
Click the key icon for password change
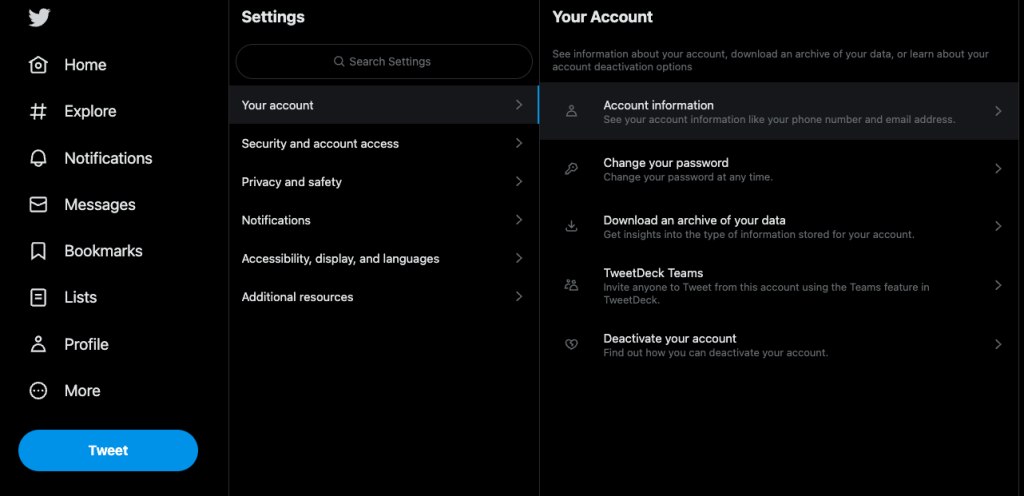point(572,169)
